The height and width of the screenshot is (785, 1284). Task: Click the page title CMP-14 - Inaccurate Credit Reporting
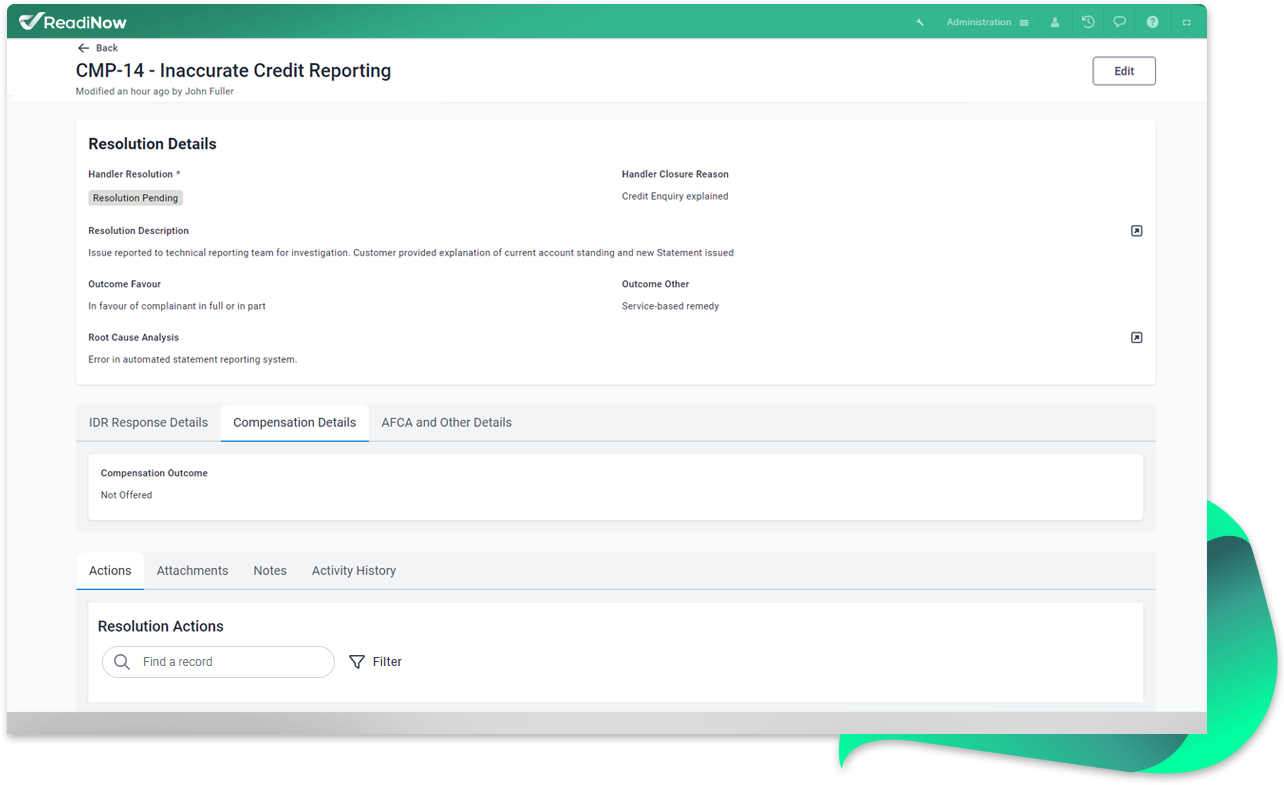[233, 71]
